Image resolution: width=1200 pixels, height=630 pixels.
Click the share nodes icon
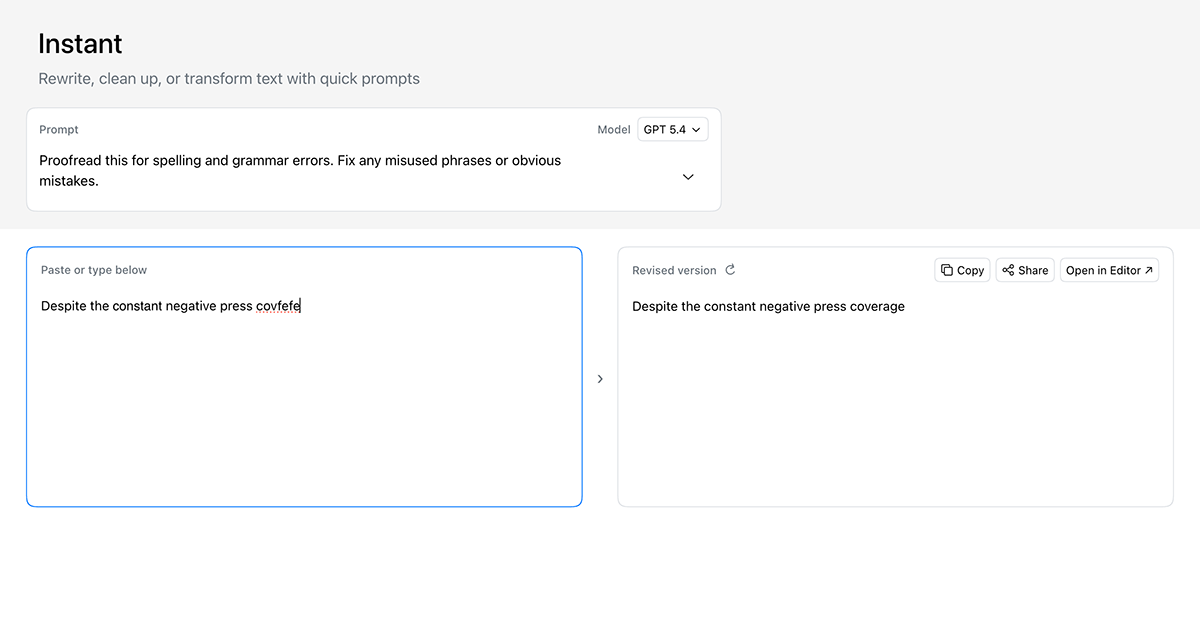(1008, 270)
